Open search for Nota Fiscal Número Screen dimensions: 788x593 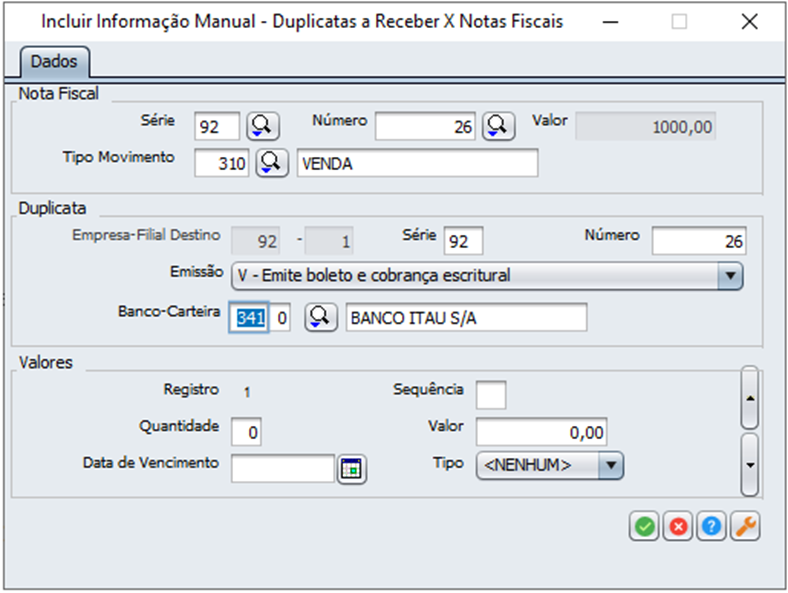coord(499,126)
